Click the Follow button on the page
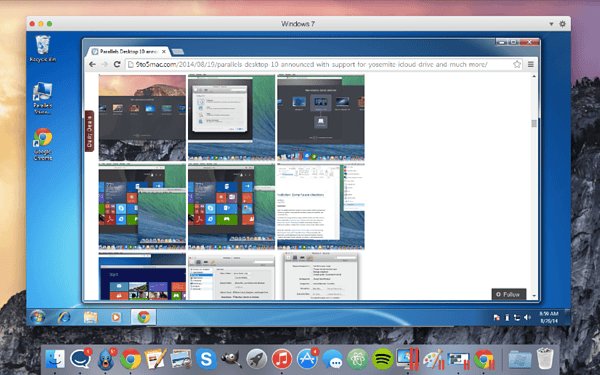600x375 pixels. click(x=509, y=294)
